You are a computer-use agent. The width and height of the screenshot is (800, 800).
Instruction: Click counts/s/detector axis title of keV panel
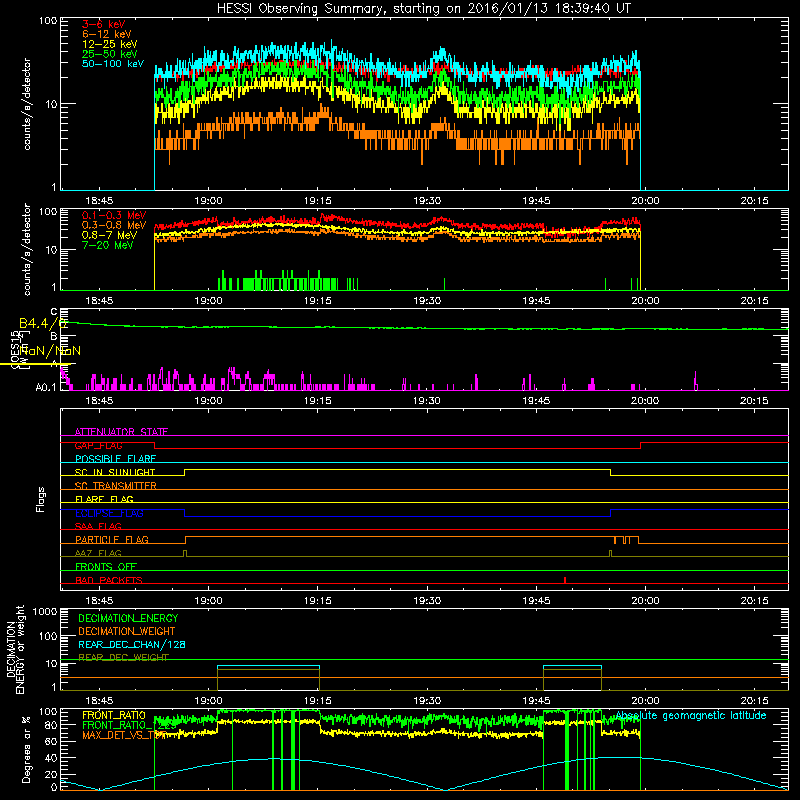point(27,104)
